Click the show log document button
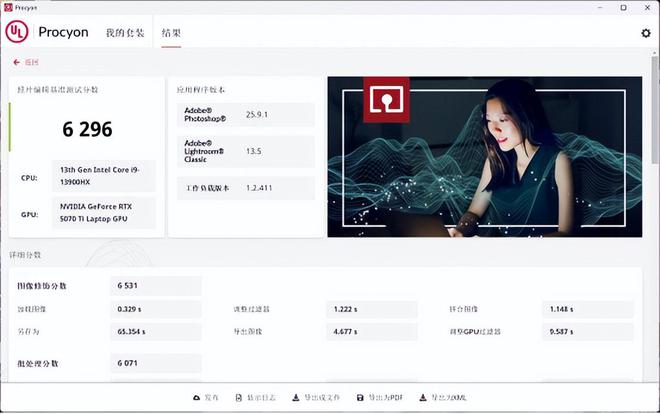Image resolution: width=660 pixels, height=414 pixels. click(255, 398)
